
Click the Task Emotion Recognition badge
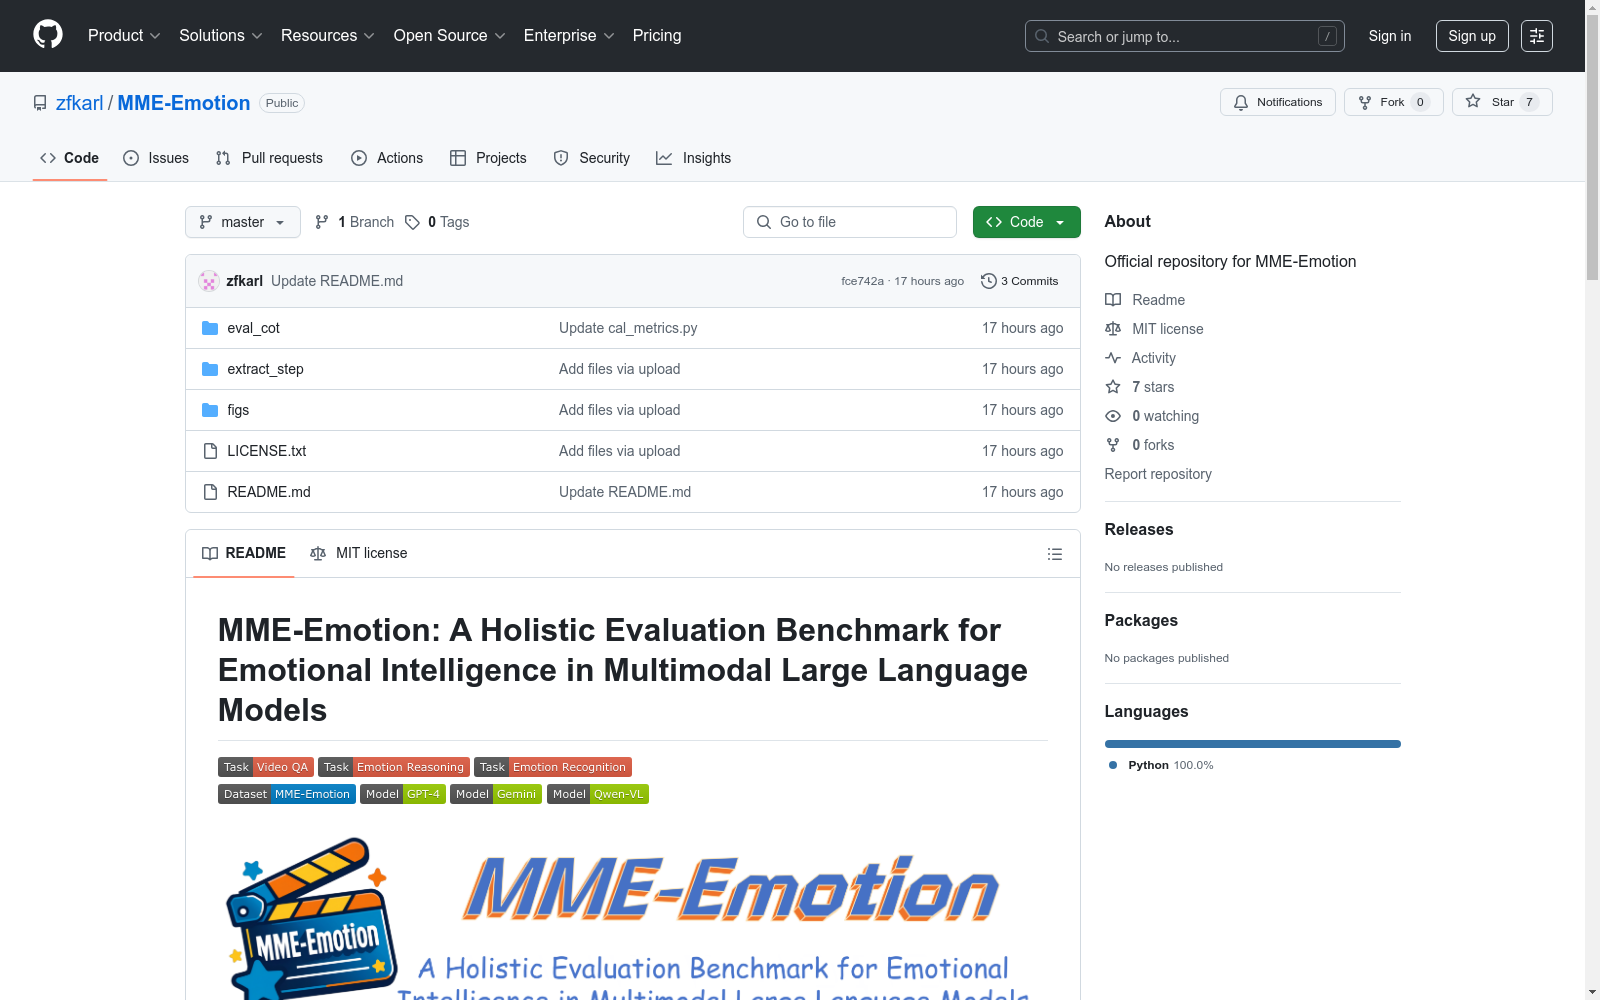(x=553, y=767)
